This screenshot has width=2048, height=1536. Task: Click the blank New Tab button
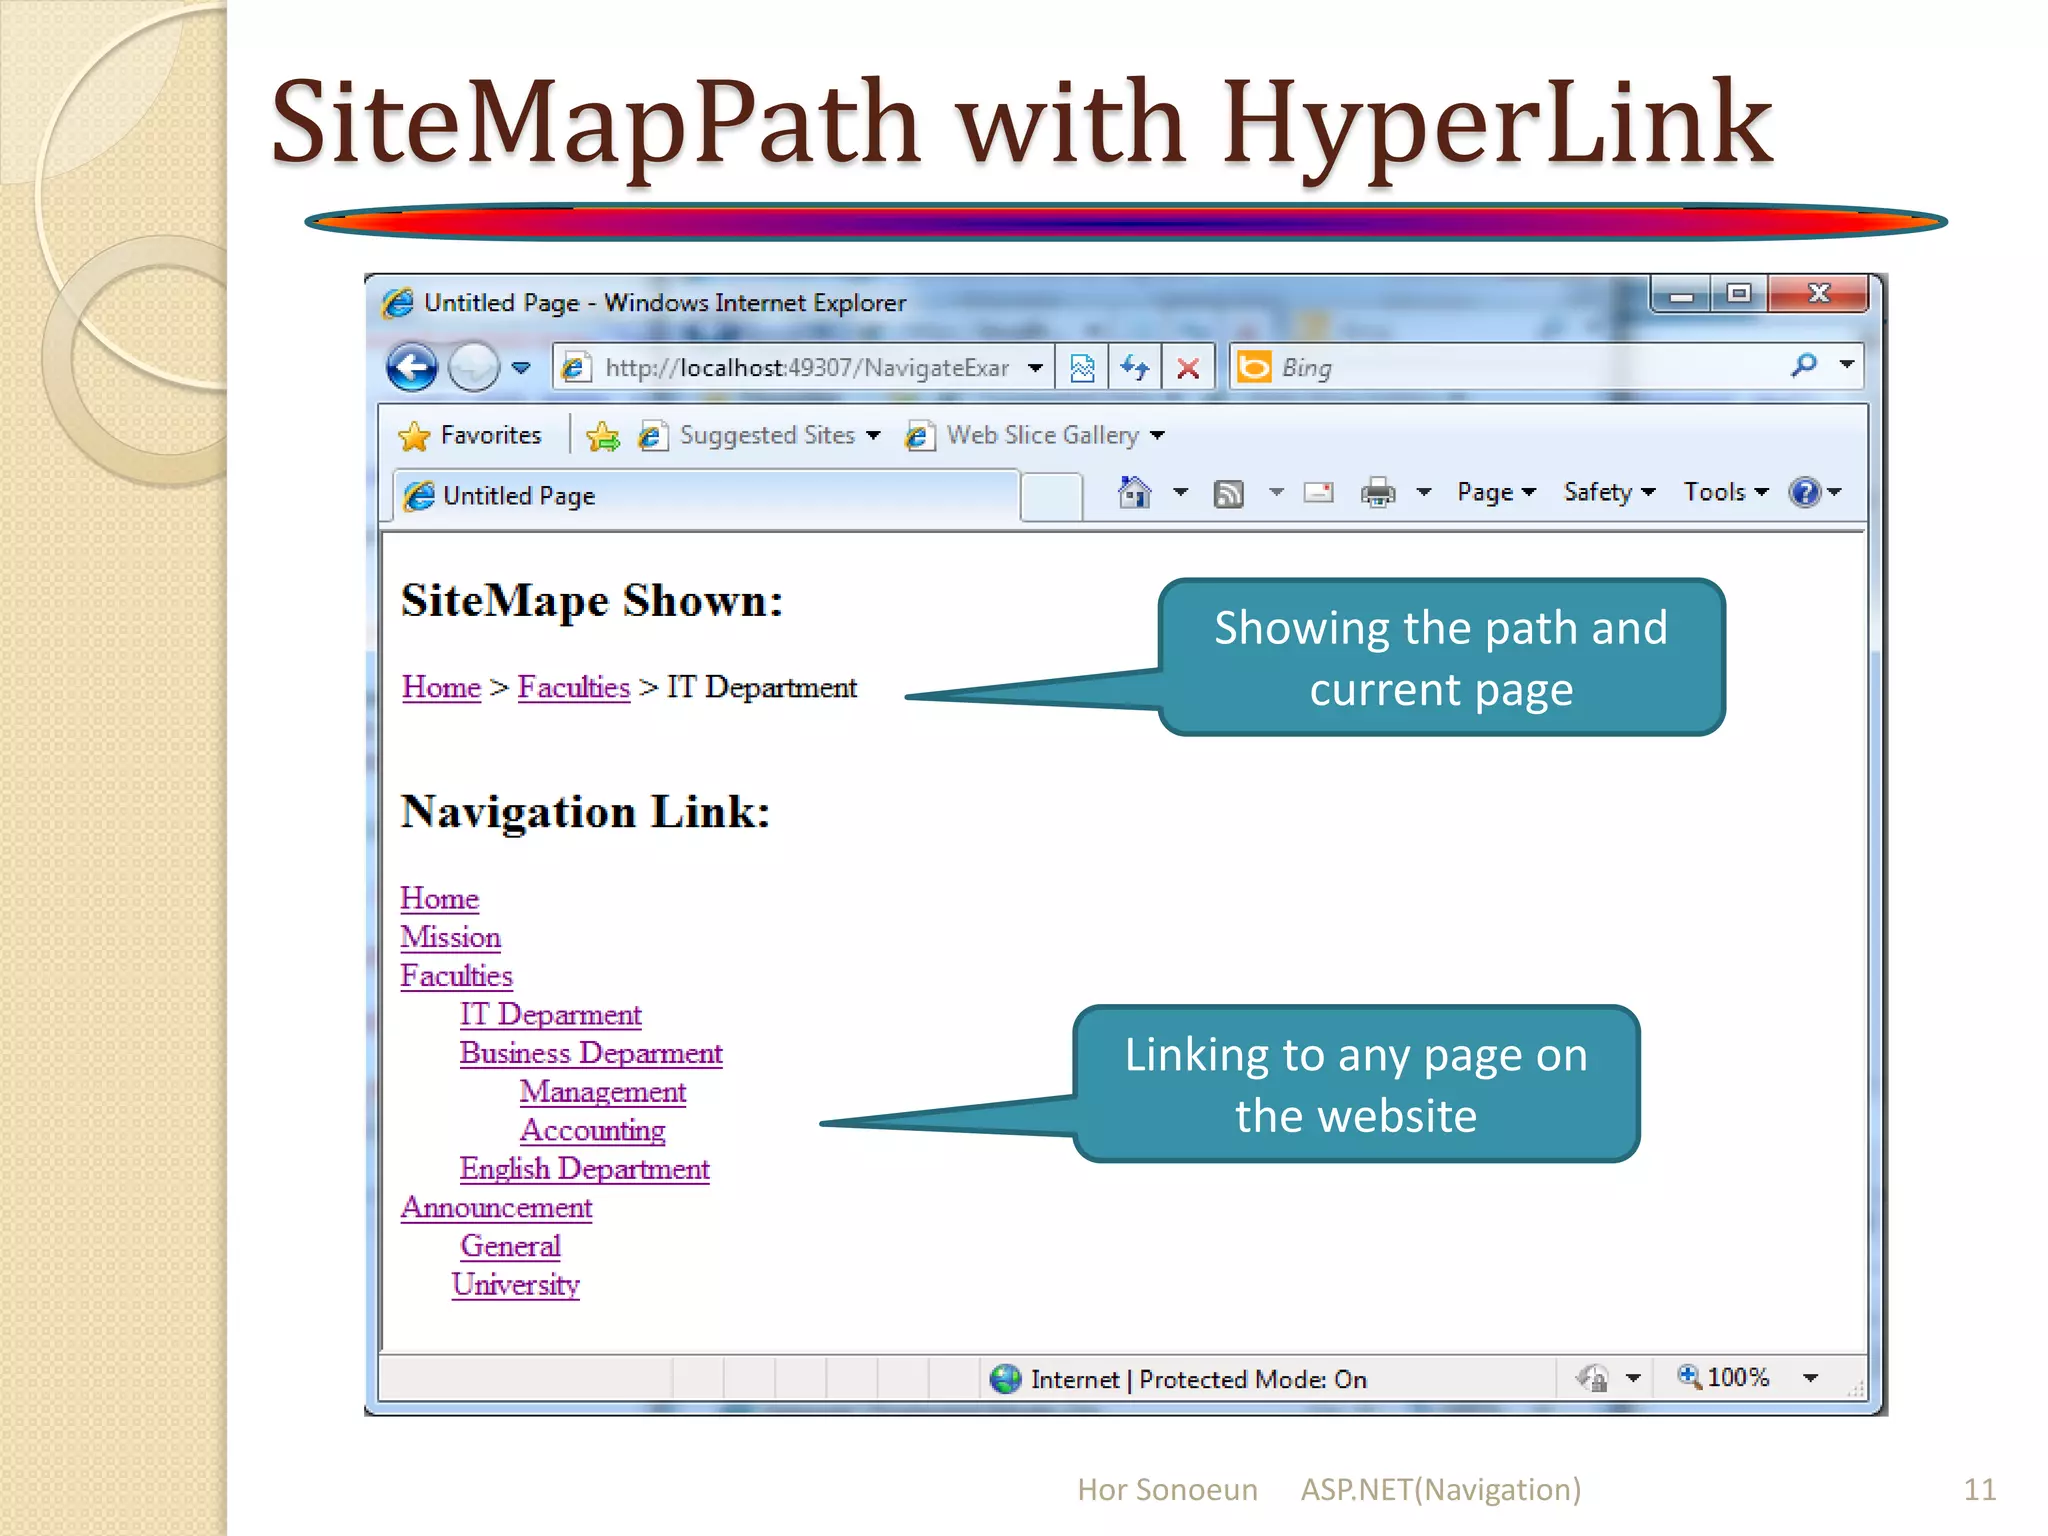pos(1052,496)
